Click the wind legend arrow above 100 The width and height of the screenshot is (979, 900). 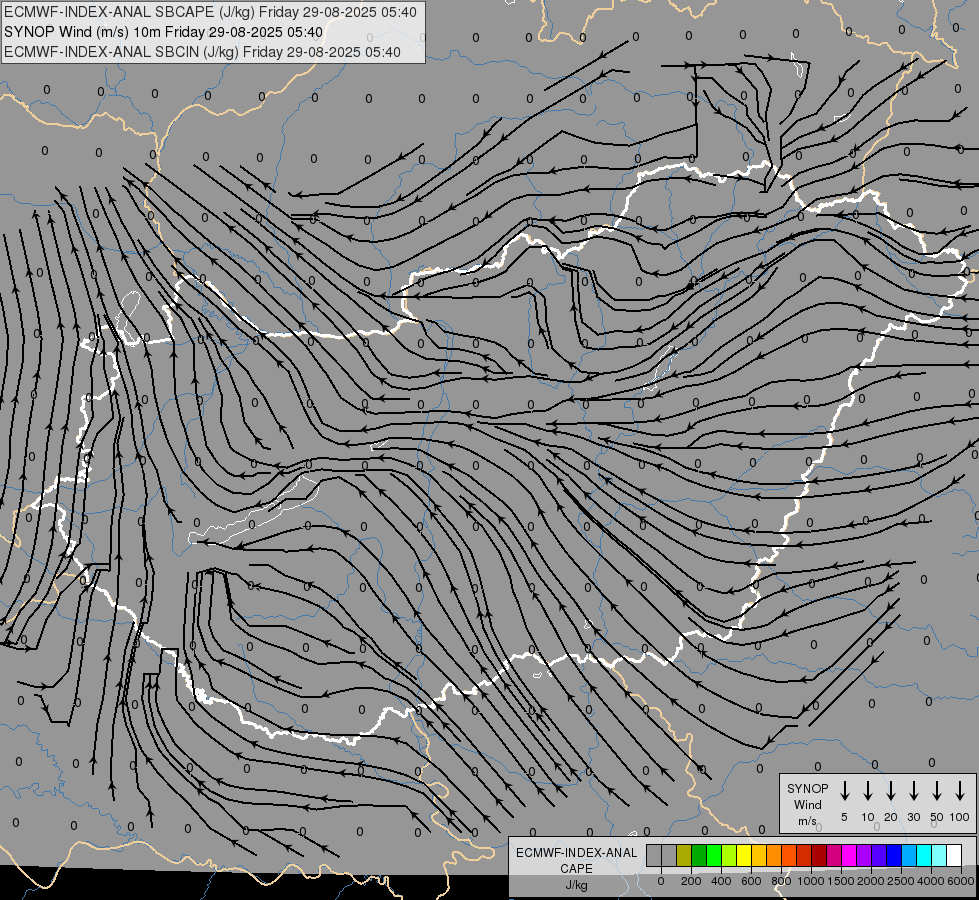(960, 791)
